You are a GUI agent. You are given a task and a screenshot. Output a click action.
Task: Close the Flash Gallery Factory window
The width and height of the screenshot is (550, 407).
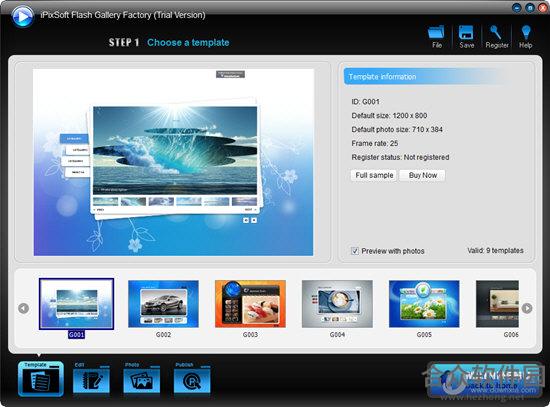(543, 7)
